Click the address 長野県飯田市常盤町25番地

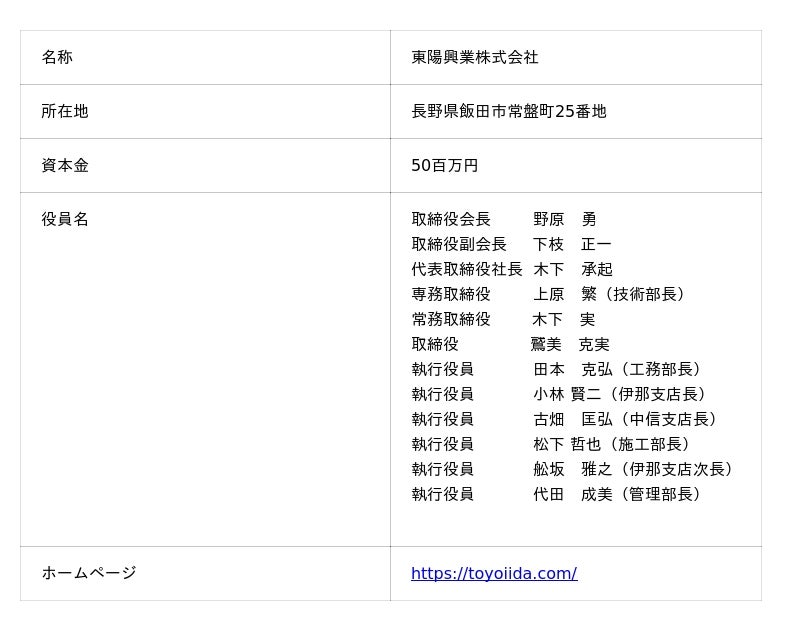point(509,111)
